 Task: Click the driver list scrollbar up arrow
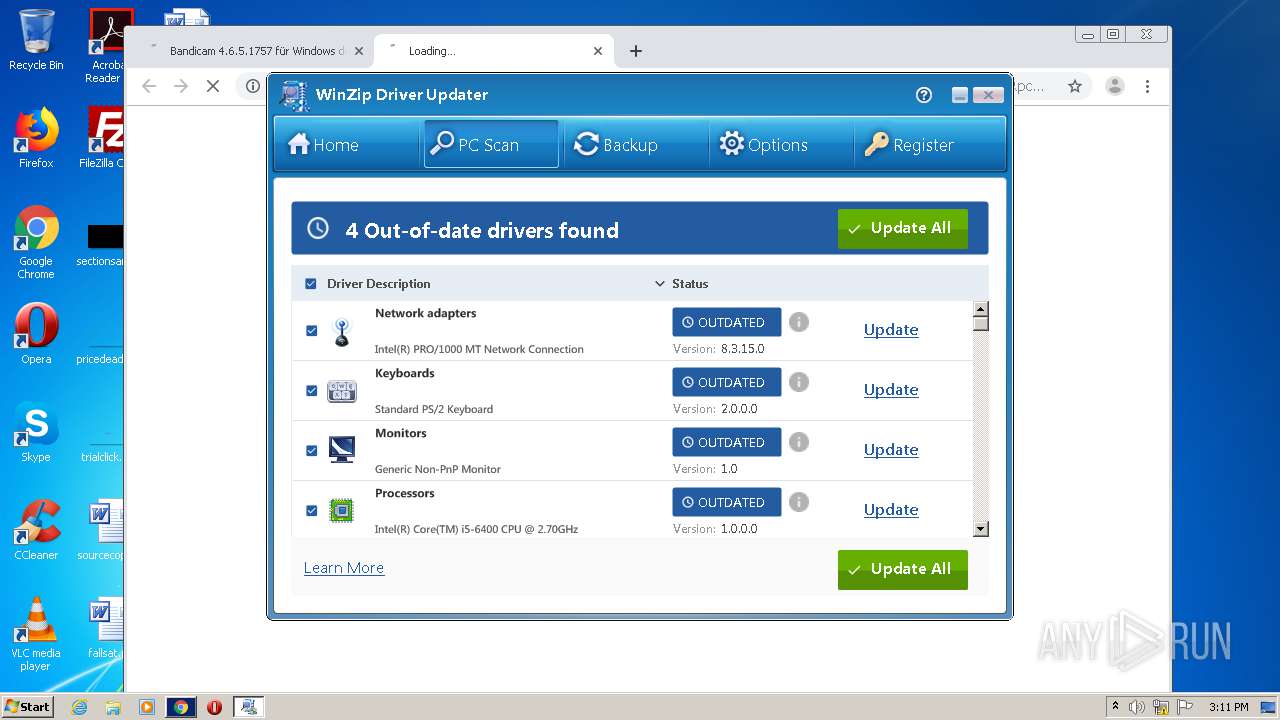point(980,309)
